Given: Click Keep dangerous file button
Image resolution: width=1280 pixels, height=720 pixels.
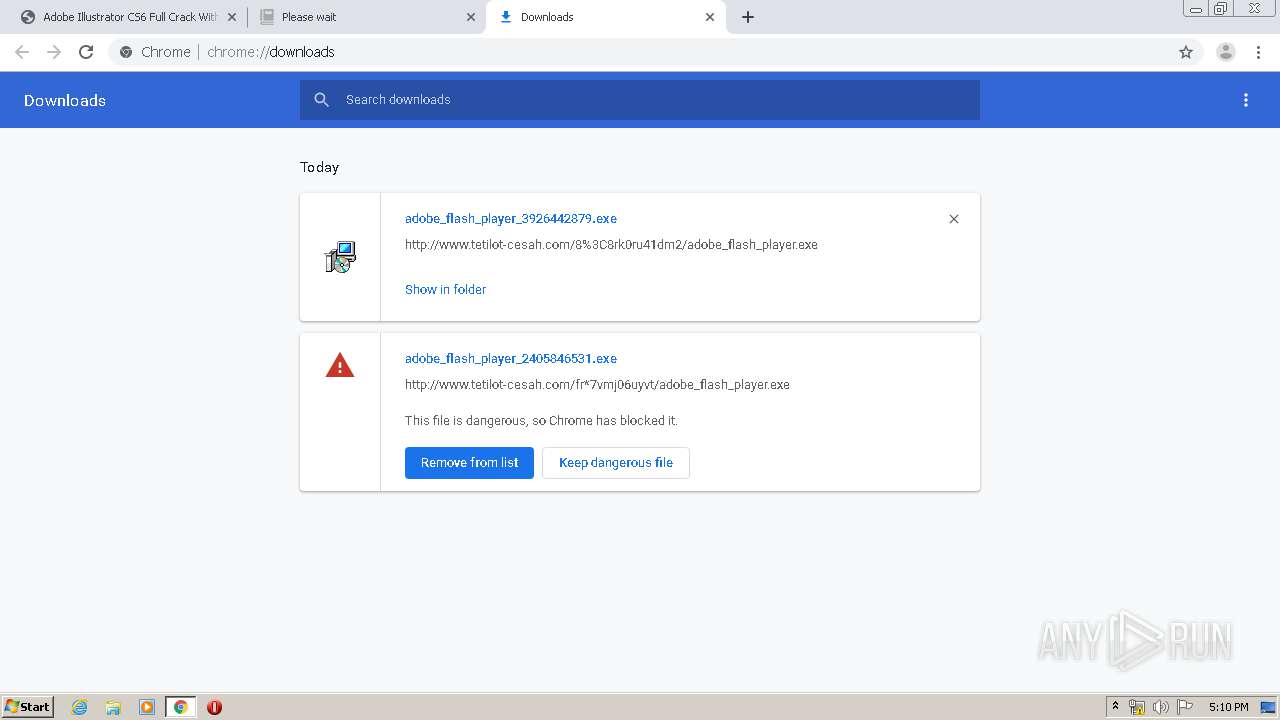Looking at the screenshot, I should pyautogui.click(x=616, y=462).
